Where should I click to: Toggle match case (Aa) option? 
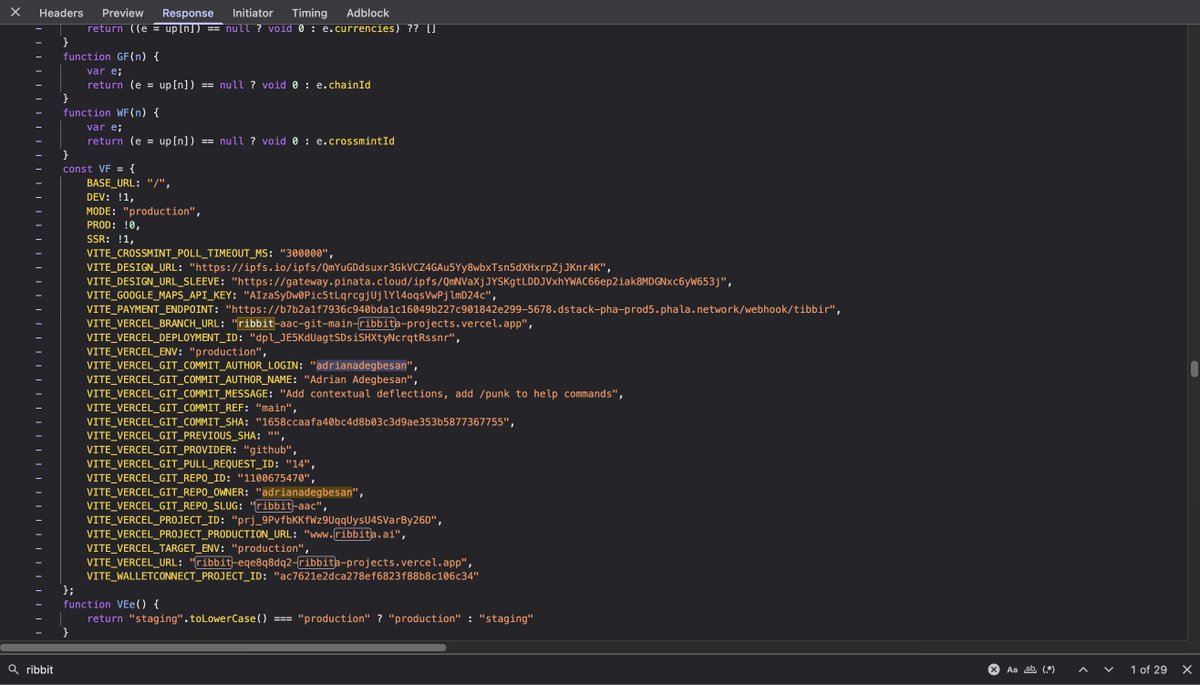tap(1012, 669)
